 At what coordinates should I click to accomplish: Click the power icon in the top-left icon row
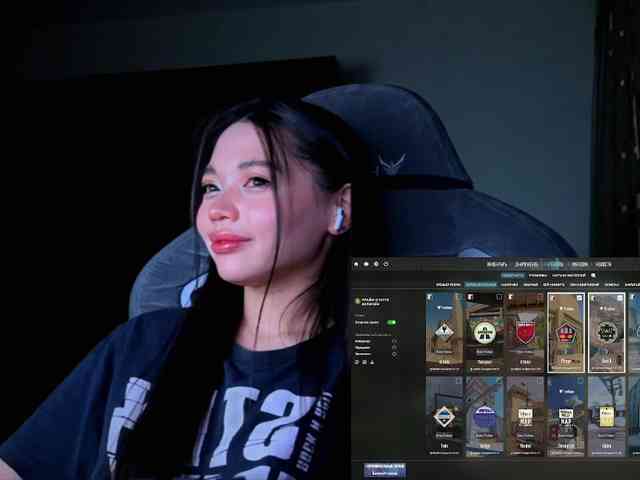point(386,264)
